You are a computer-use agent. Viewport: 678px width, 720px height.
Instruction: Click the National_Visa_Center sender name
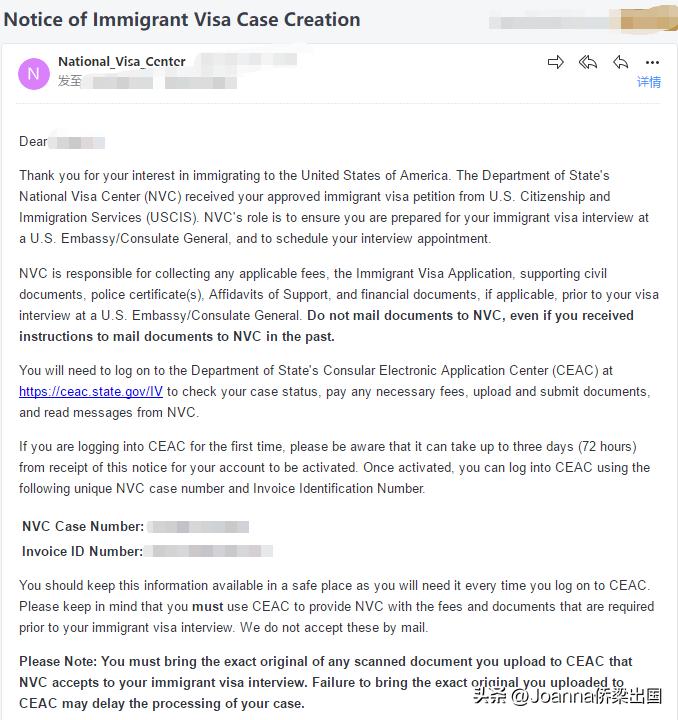pos(121,62)
